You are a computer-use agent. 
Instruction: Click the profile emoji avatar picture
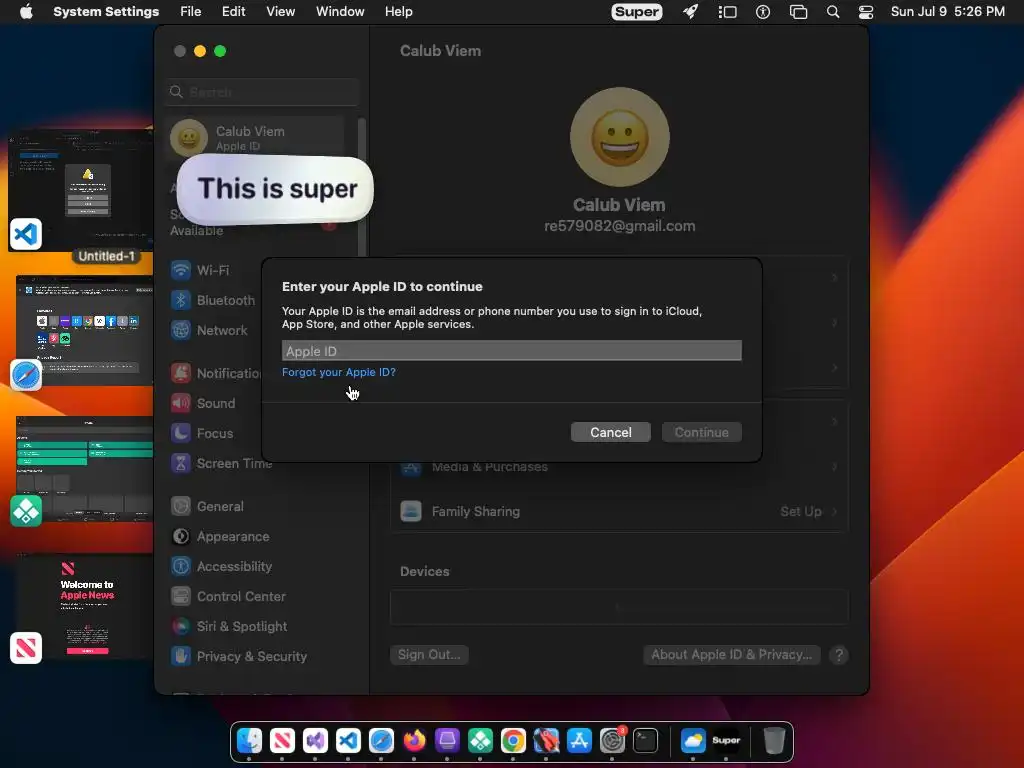[619, 137]
